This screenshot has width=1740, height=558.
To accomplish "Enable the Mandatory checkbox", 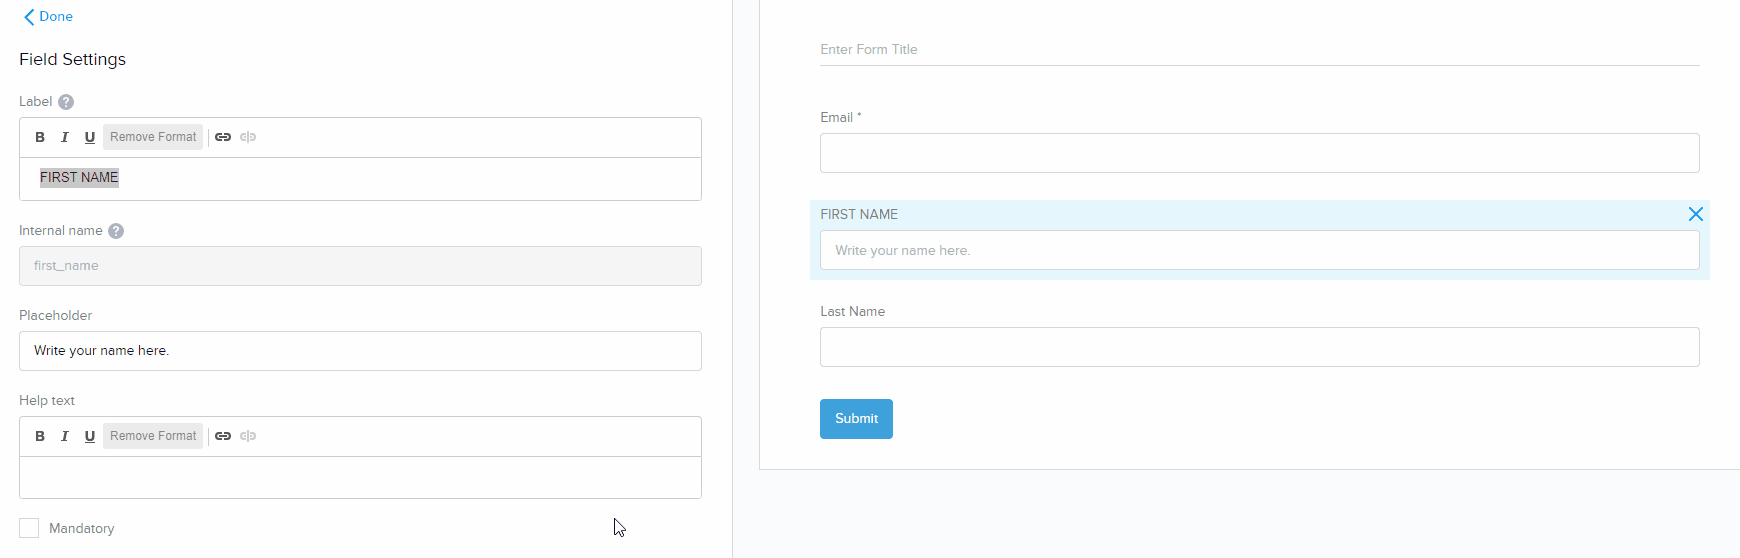I will pos(29,528).
